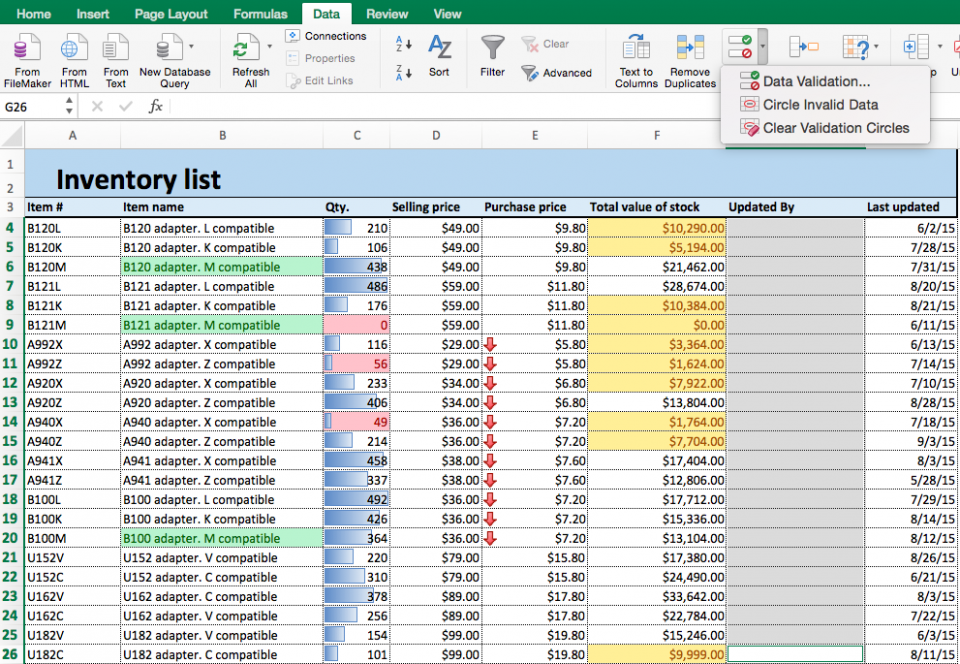
Task: Click the From FileMaker import icon
Action: (x=27, y=49)
